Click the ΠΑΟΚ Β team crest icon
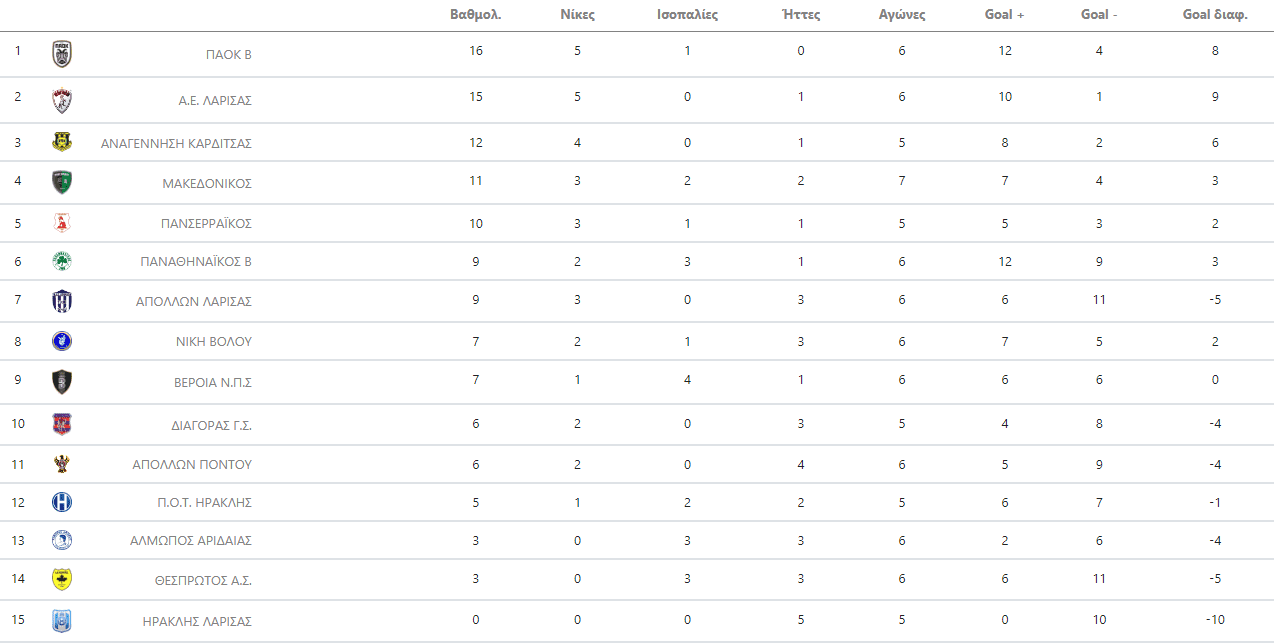 [62, 54]
